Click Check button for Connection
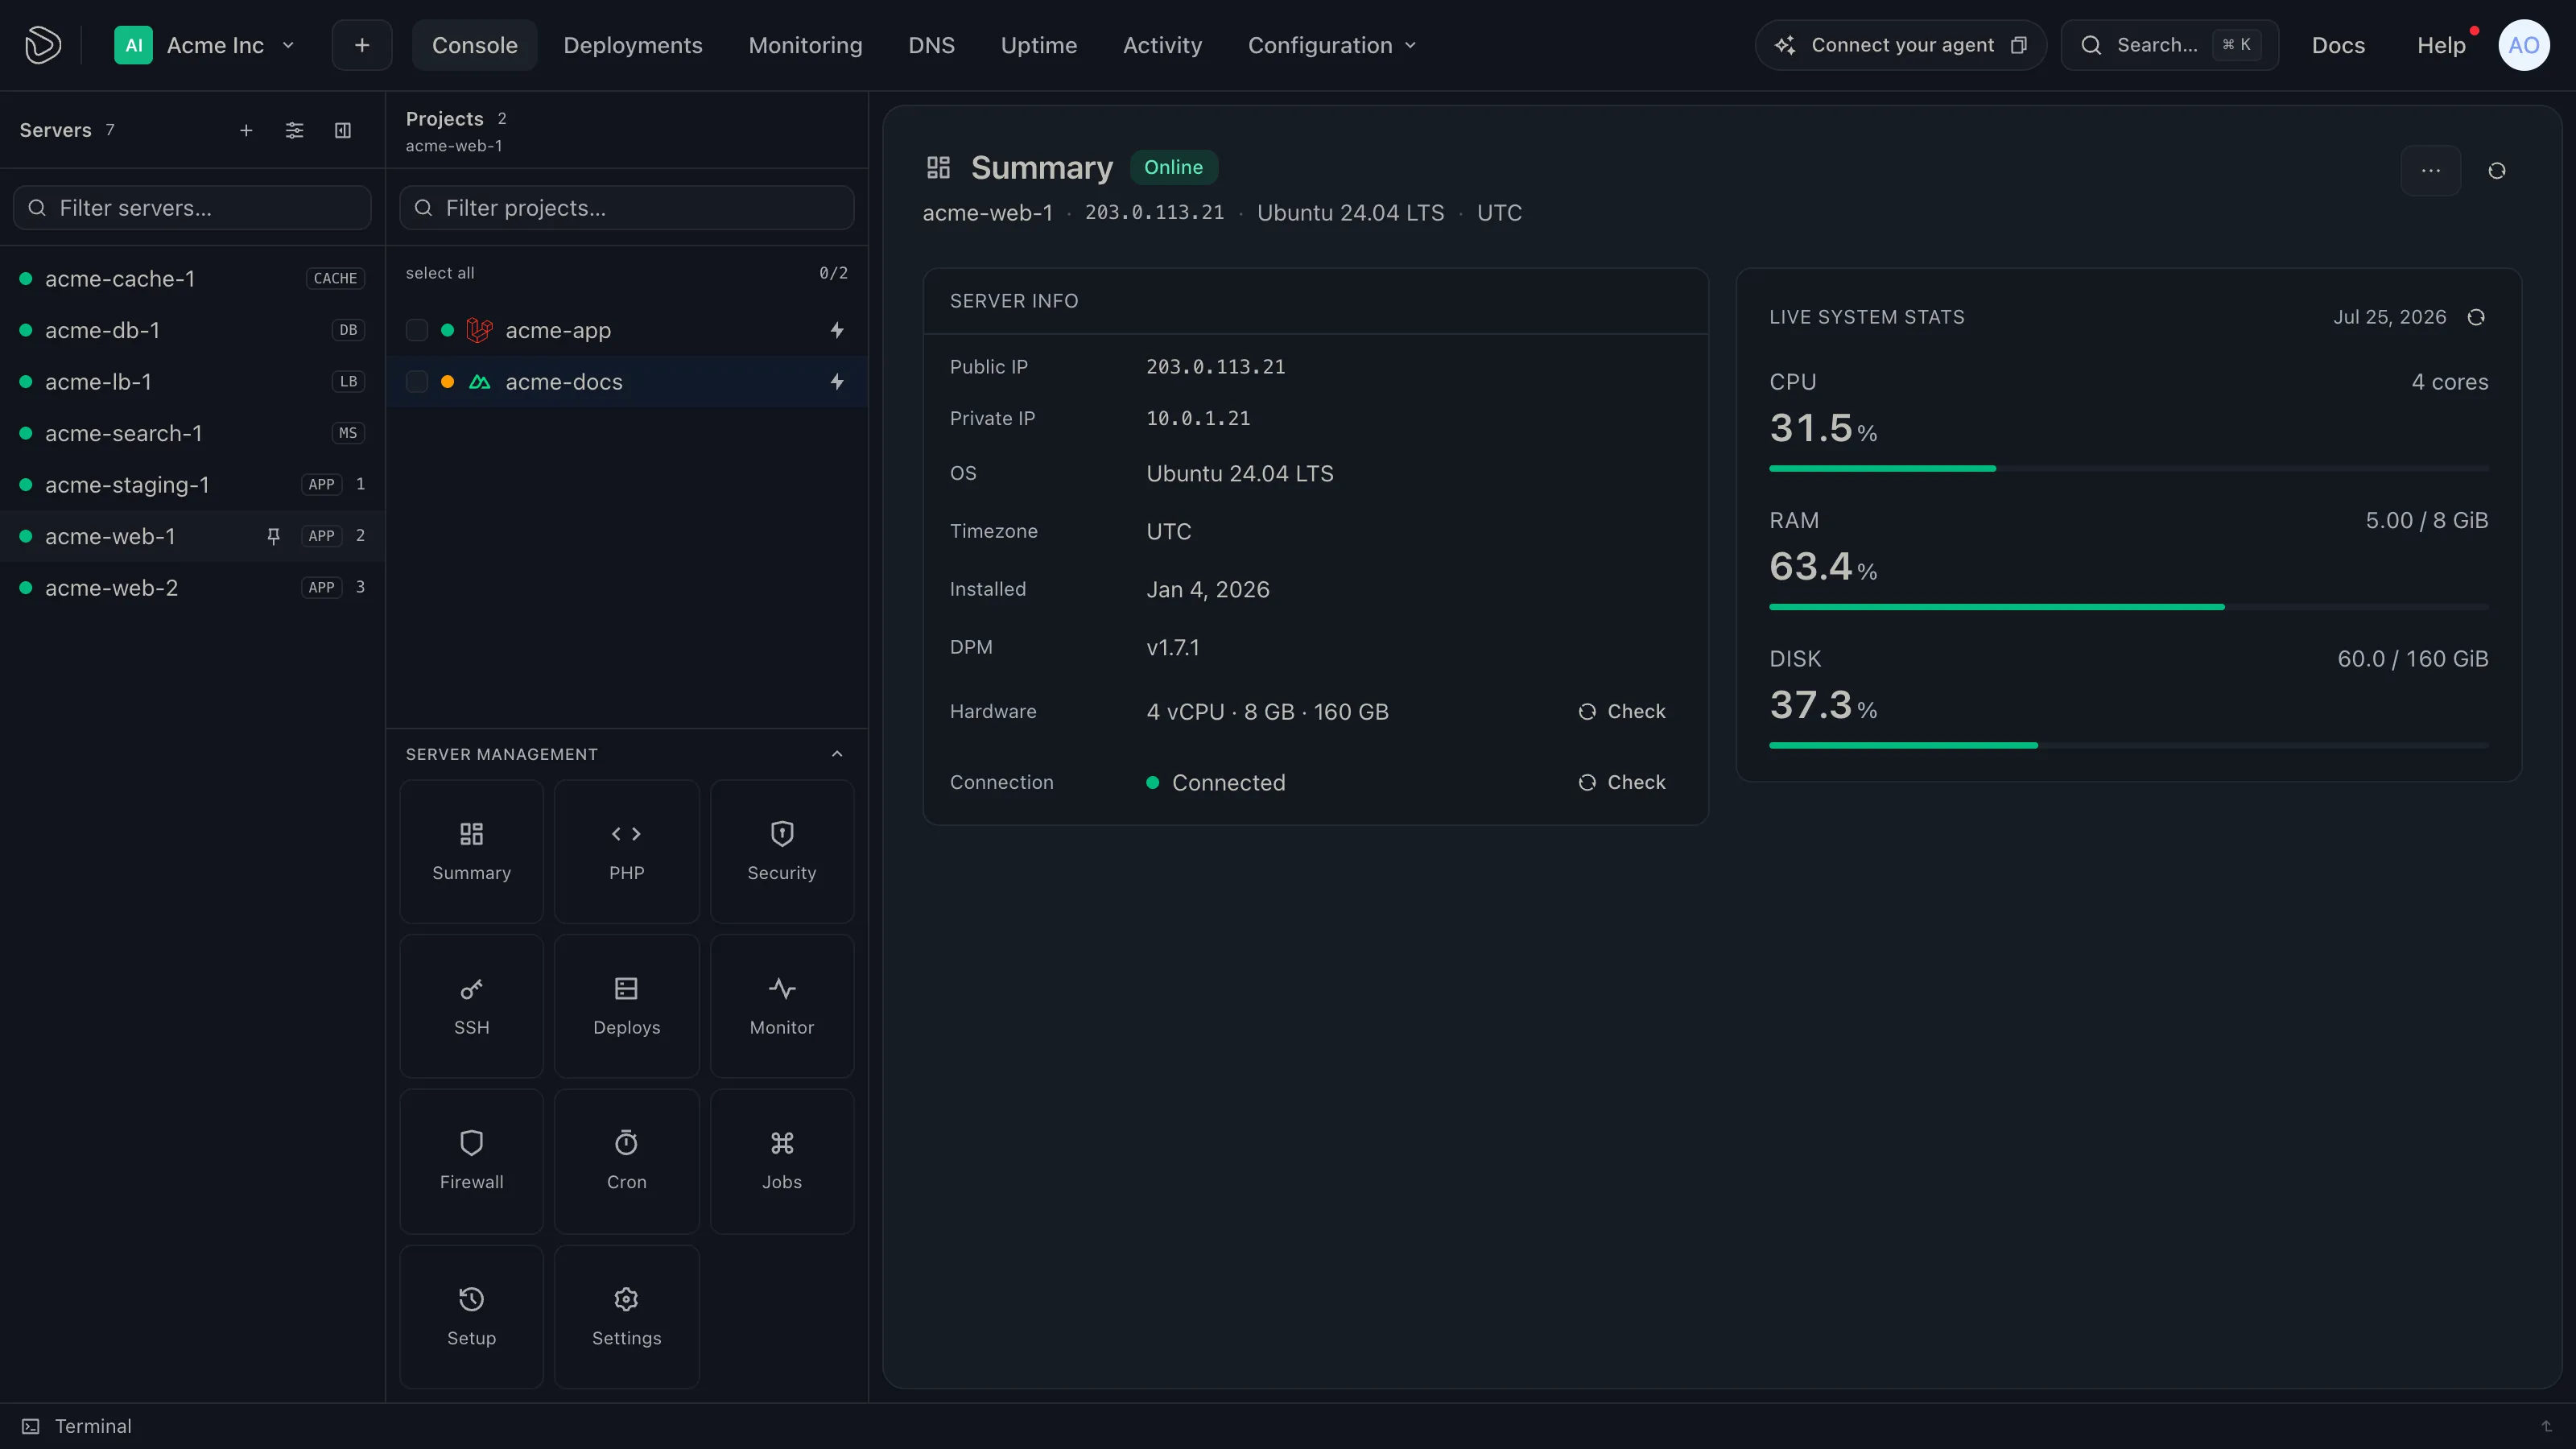Viewport: 2576px width, 1449px height. pyautogui.click(x=1622, y=782)
